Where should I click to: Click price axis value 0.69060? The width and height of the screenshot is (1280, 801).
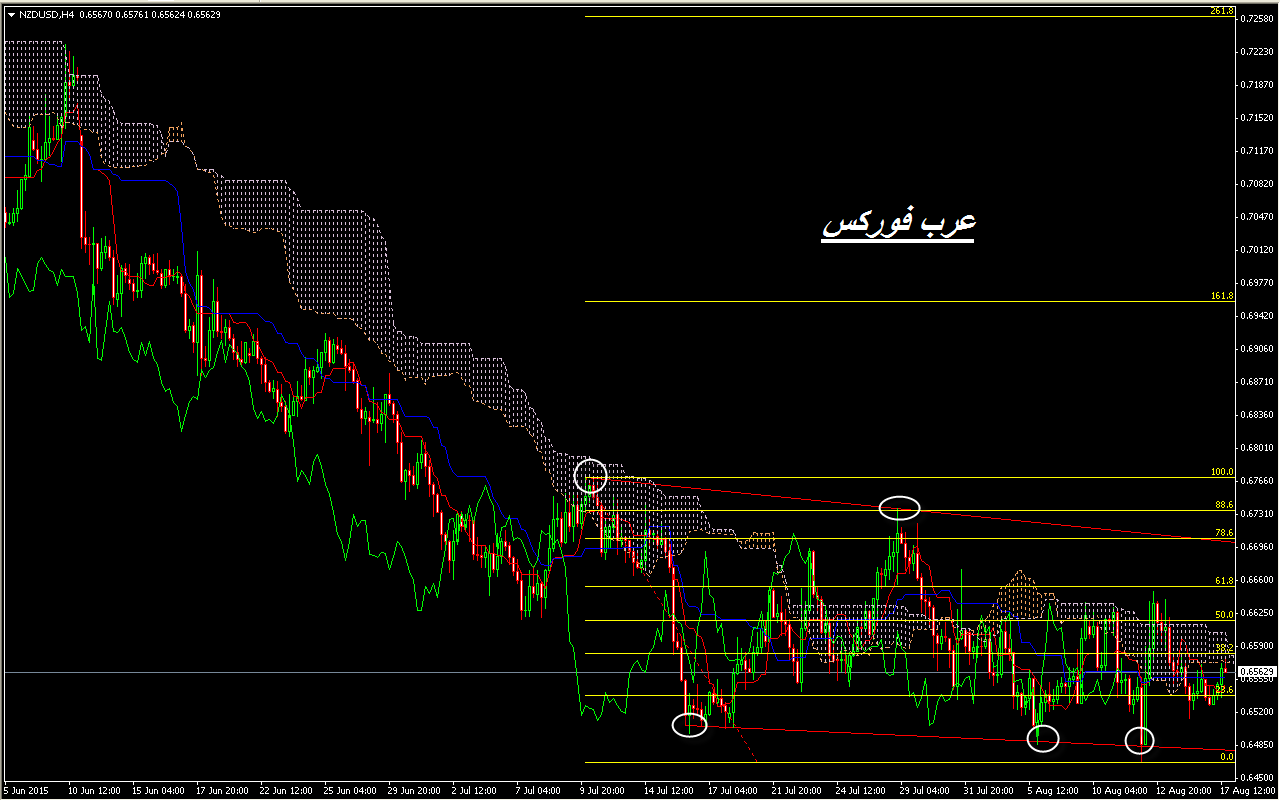coord(1257,349)
